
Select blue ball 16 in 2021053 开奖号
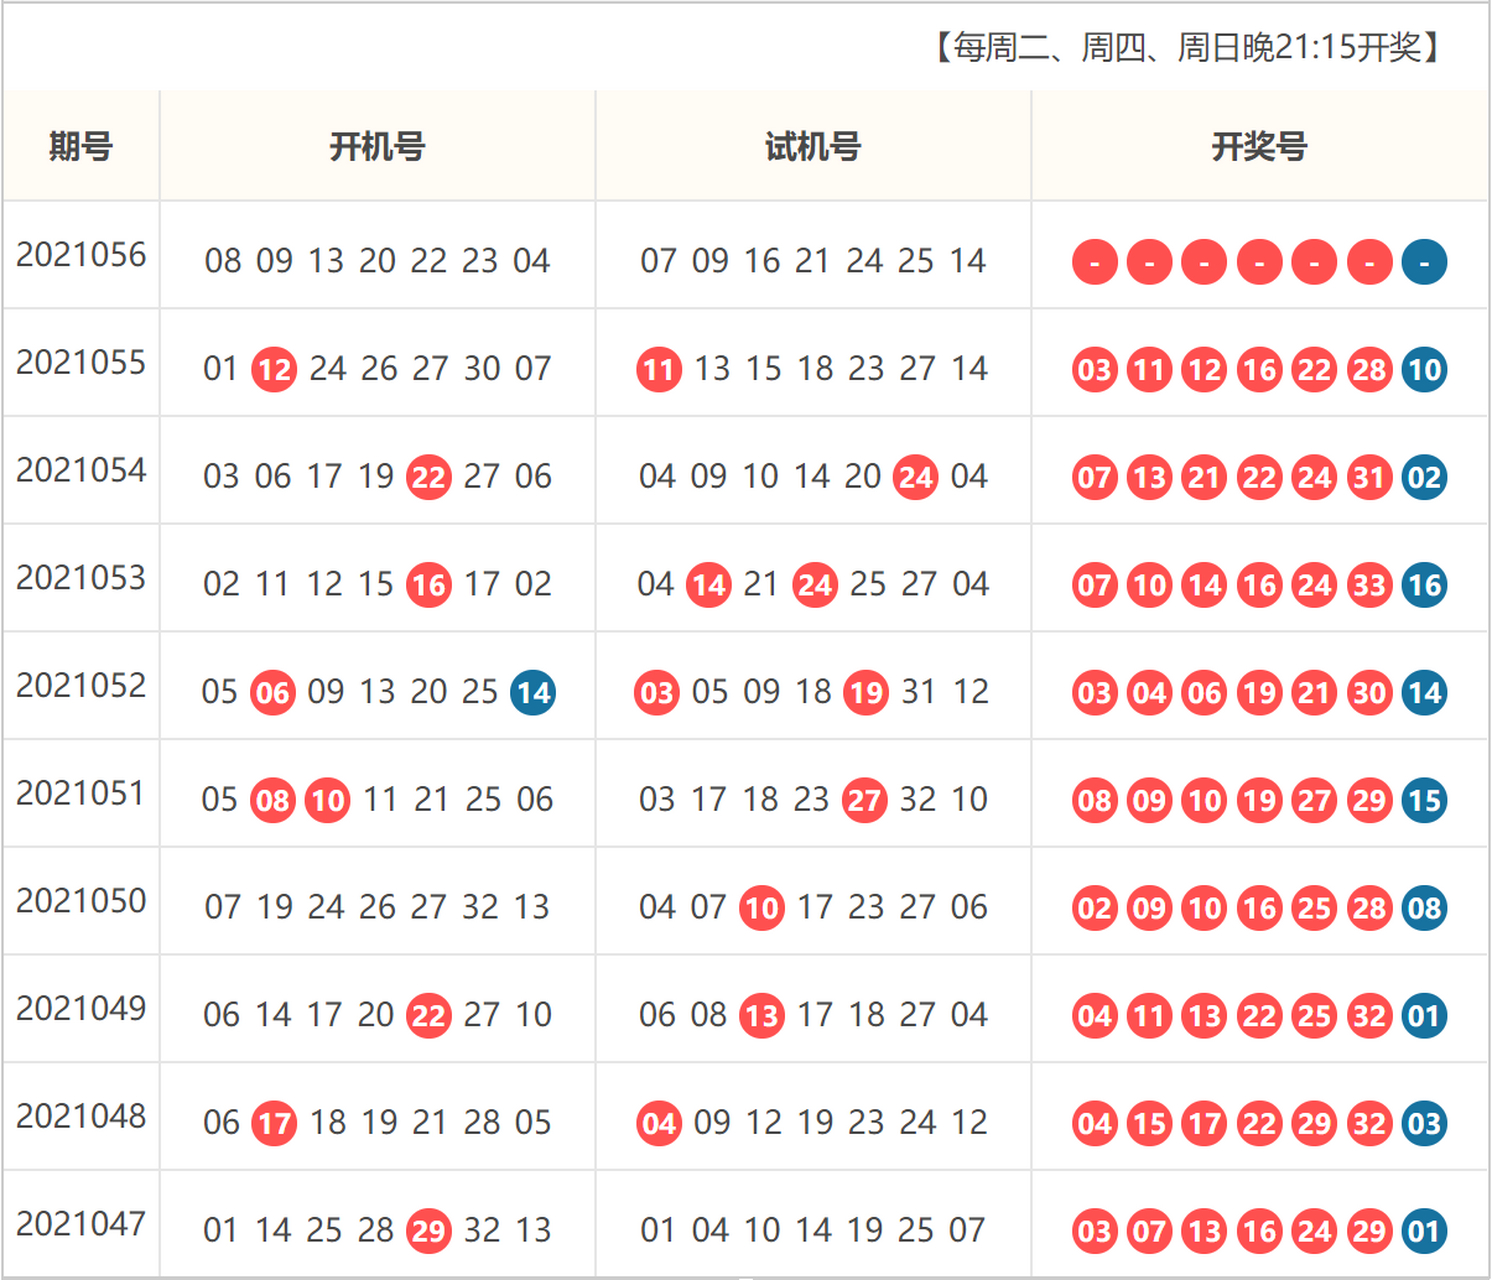click(1424, 585)
